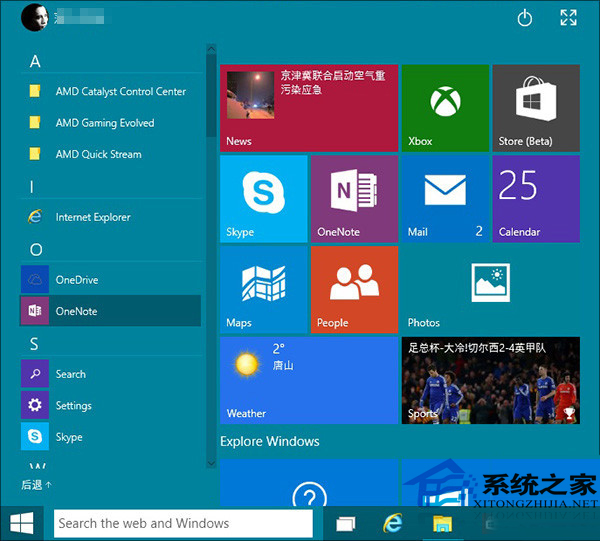Screen dimensions: 600x541
Task: Launch the Store (Beta) tile
Action: tap(535, 108)
